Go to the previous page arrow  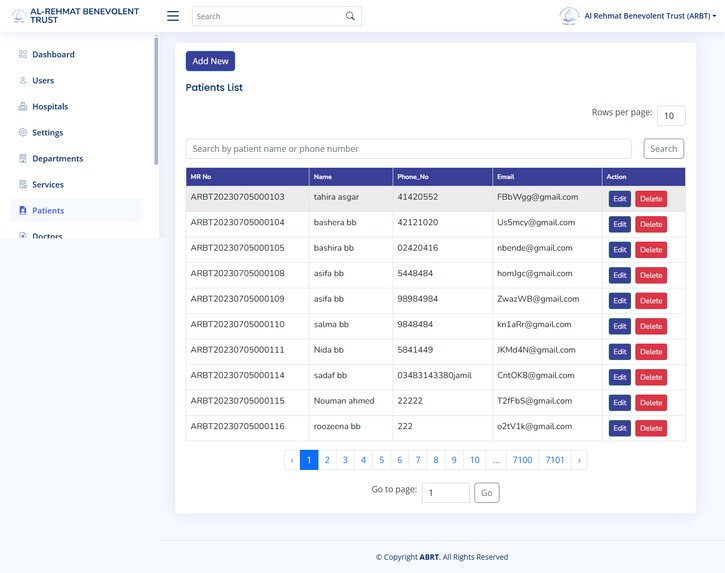tap(292, 460)
